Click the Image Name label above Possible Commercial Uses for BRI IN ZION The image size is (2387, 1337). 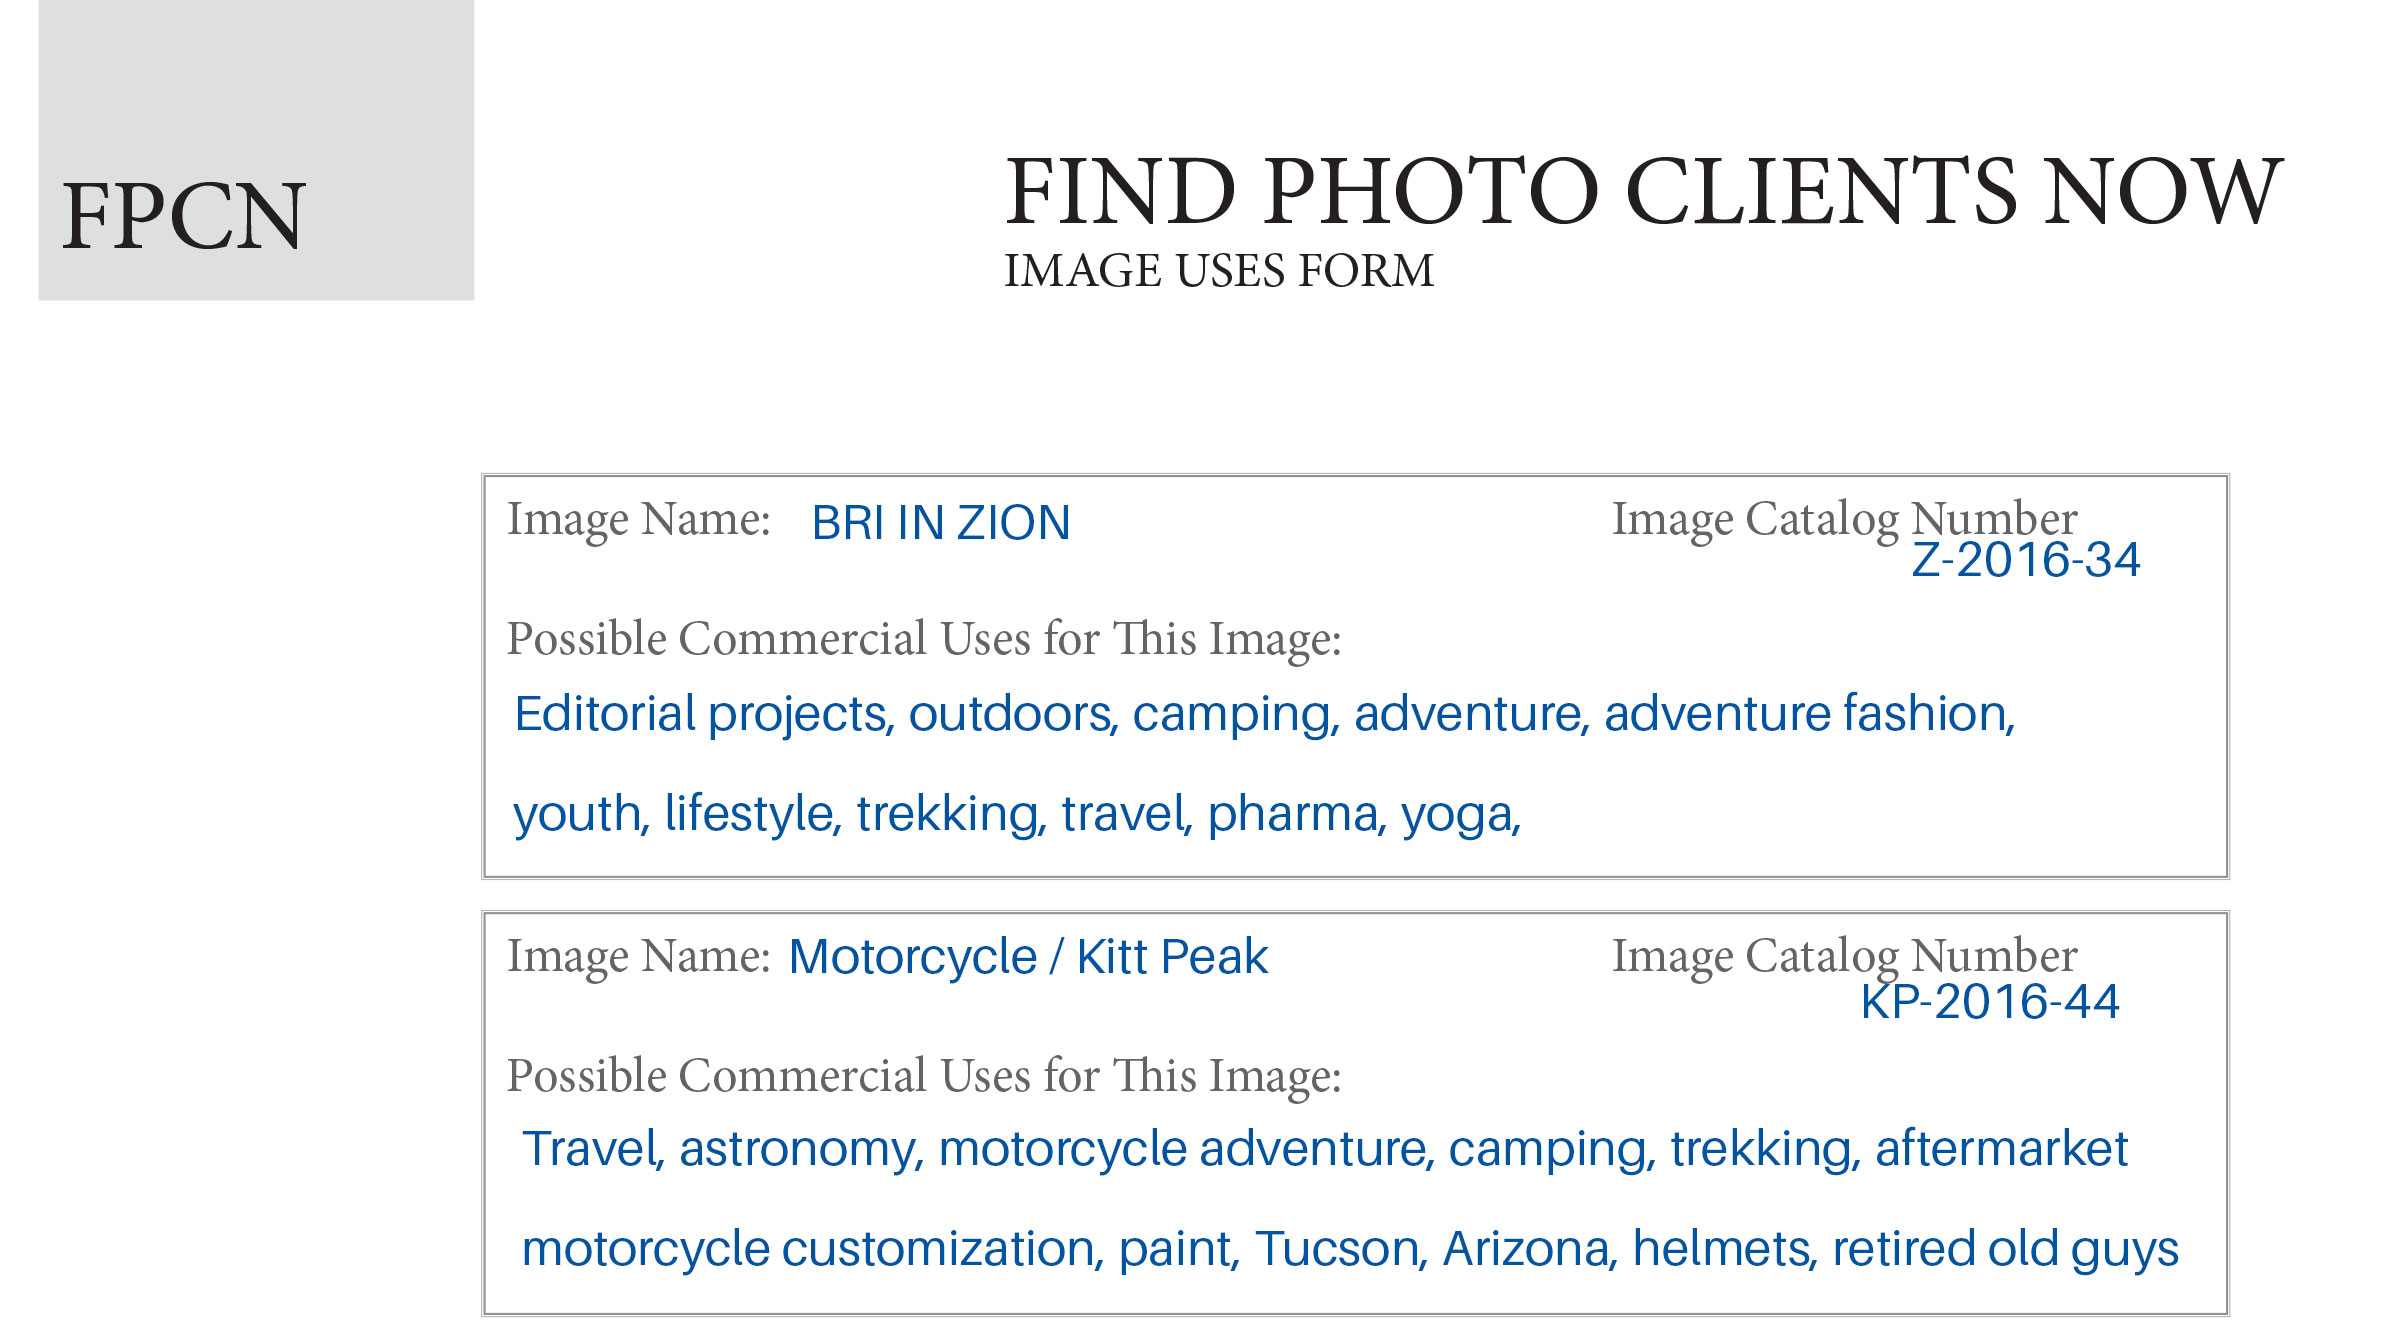(x=638, y=520)
